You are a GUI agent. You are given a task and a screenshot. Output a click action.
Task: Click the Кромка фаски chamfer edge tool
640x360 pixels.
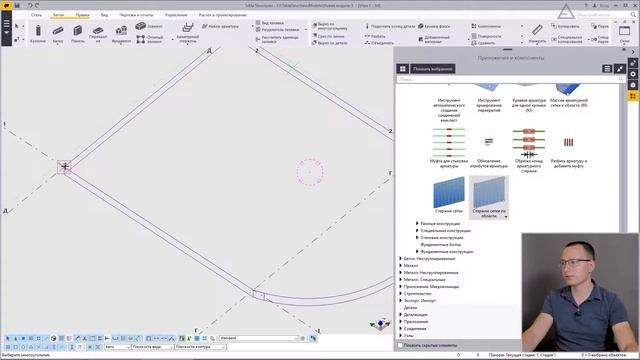point(434,26)
